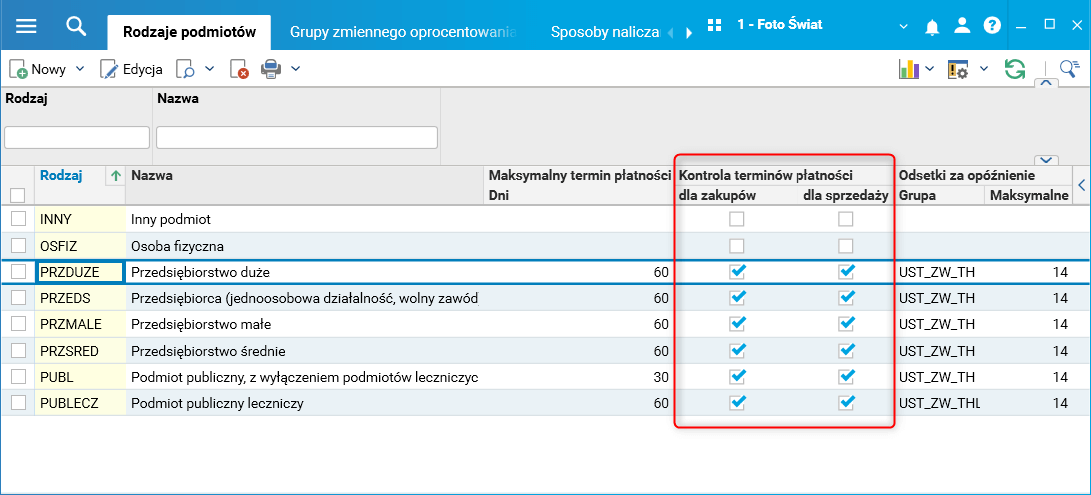Switch to Grupy zmiennego oprocentowania tab

coord(403,32)
